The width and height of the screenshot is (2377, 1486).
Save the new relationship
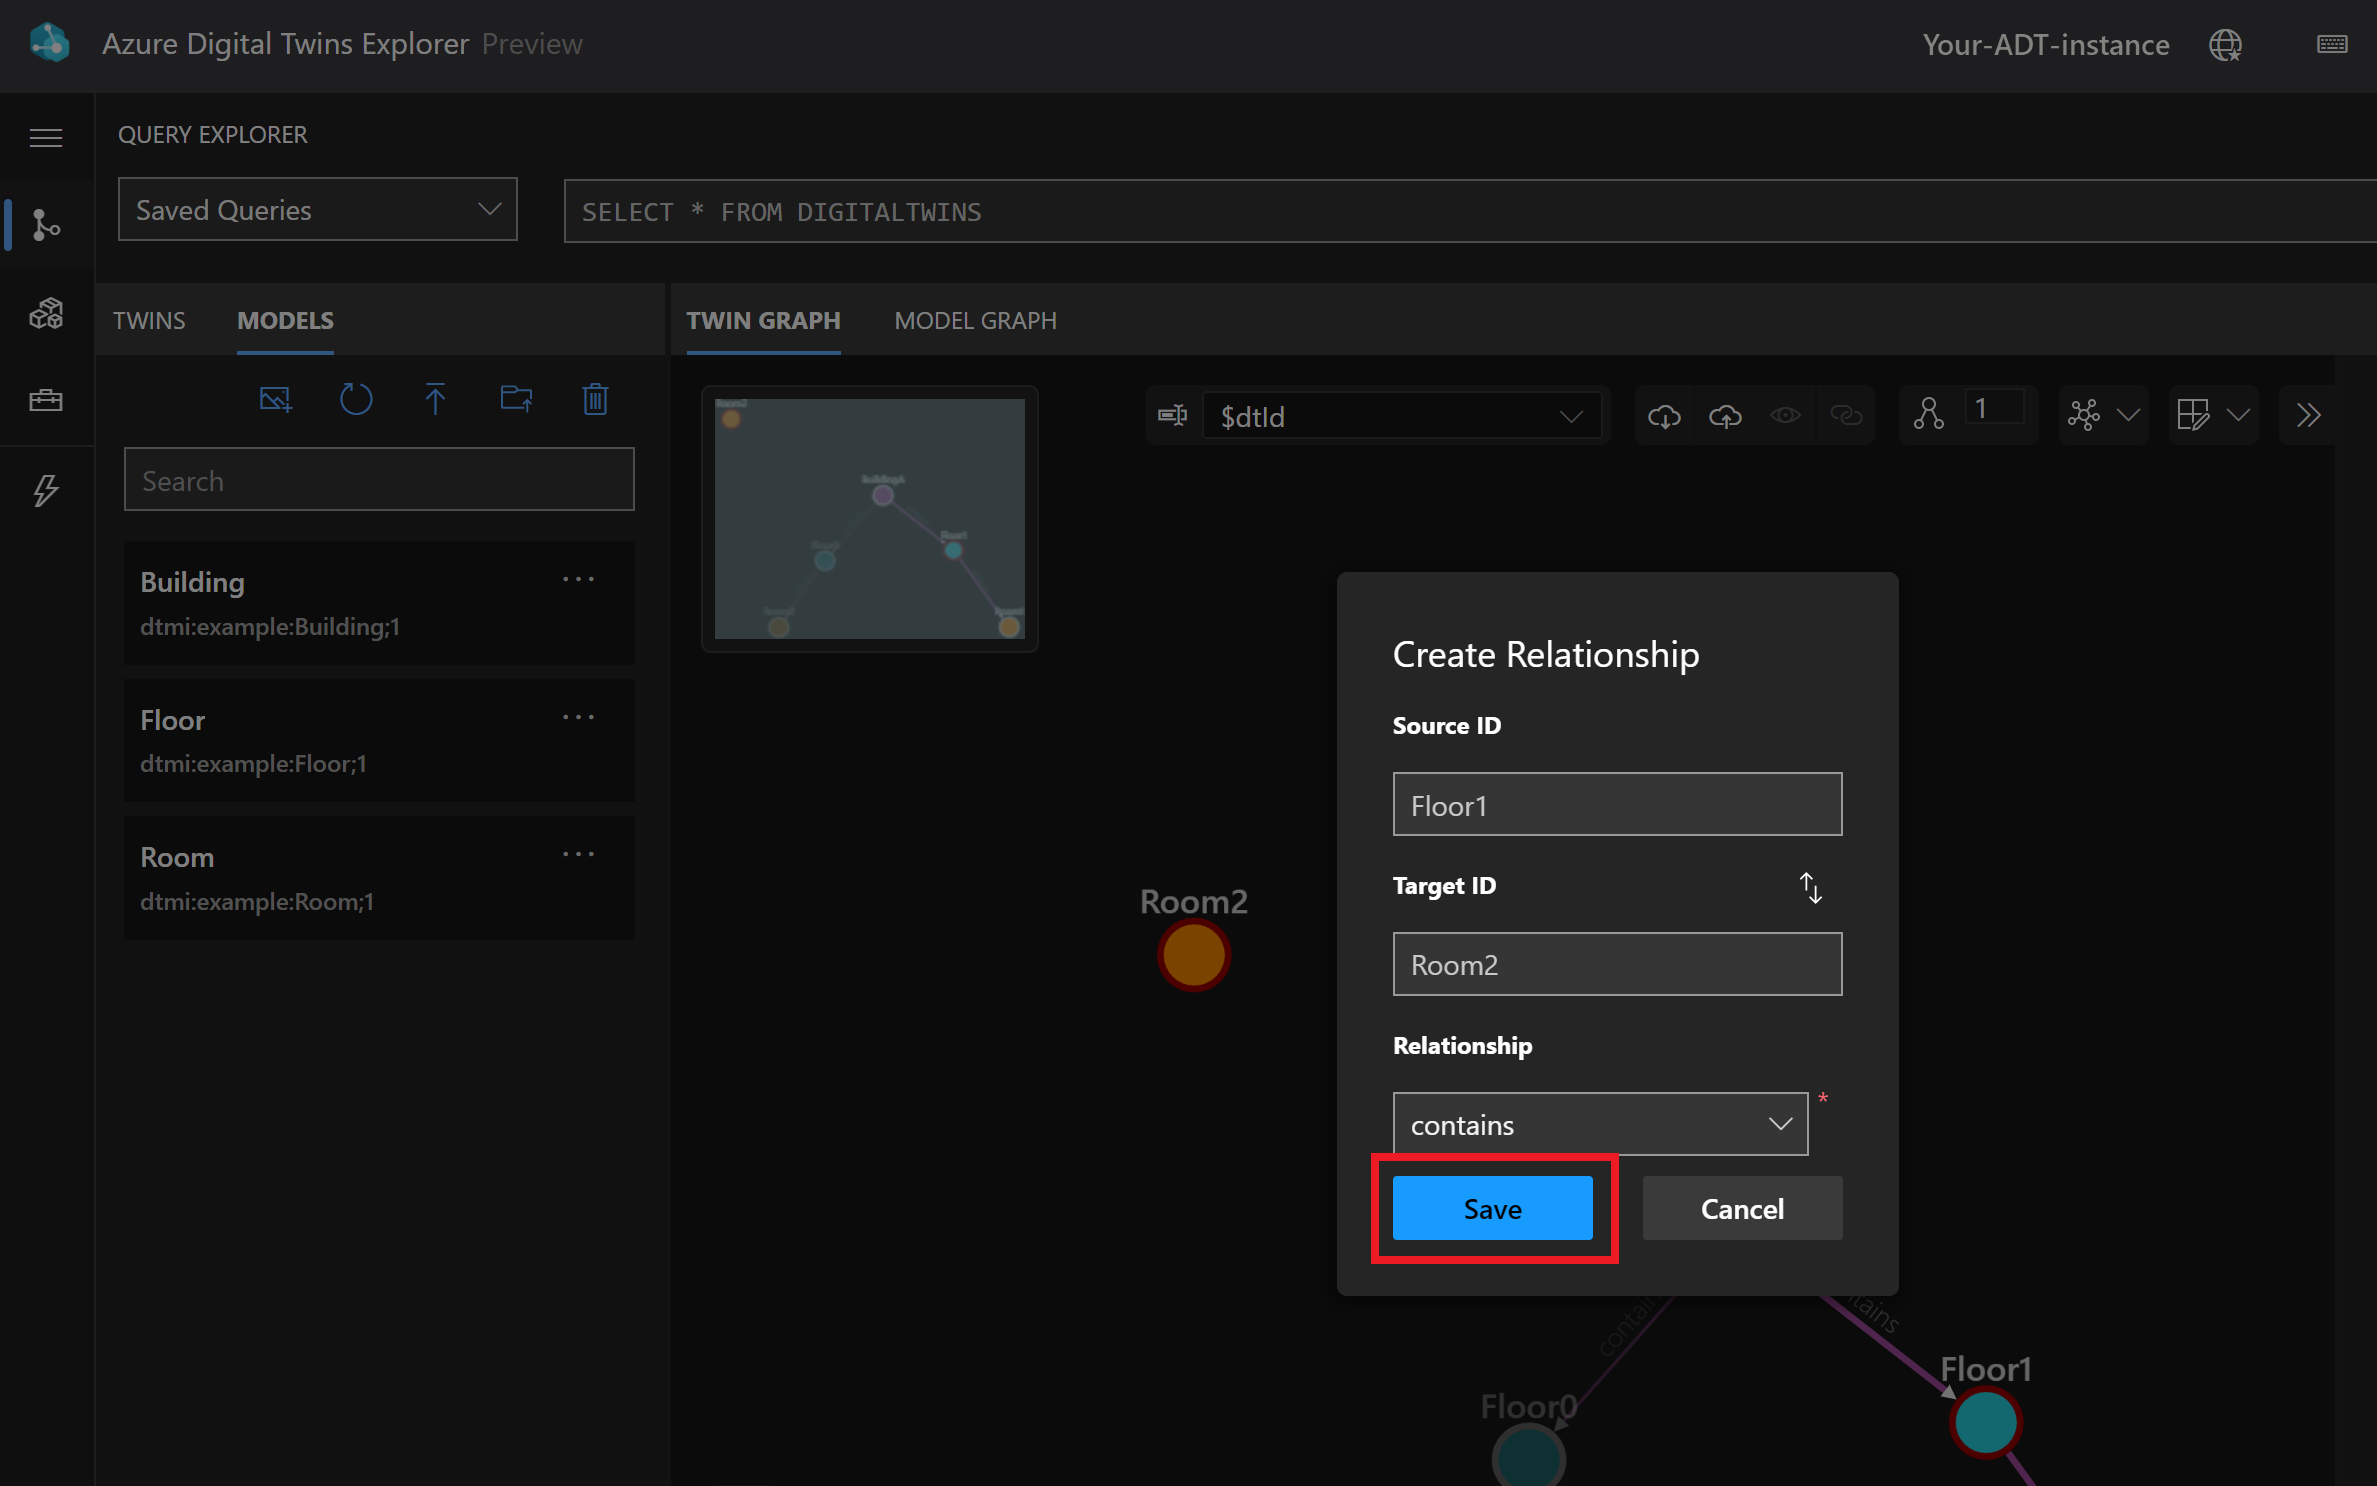tap(1493, 1209)
